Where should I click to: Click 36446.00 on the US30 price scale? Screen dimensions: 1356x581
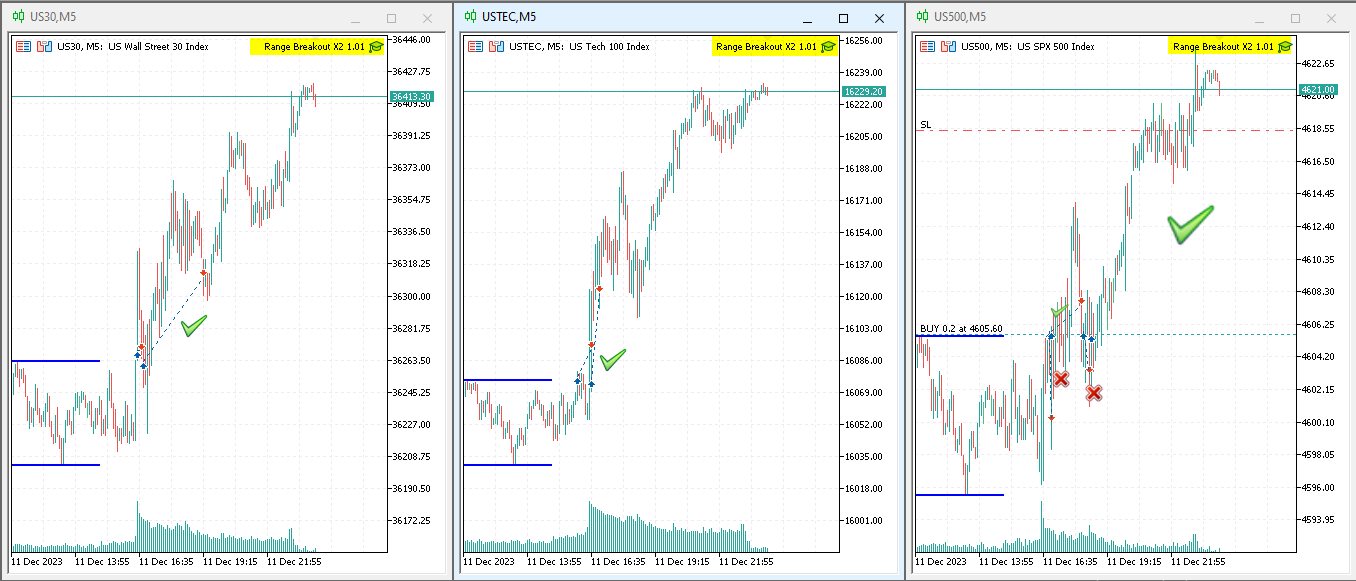[411, 39]
